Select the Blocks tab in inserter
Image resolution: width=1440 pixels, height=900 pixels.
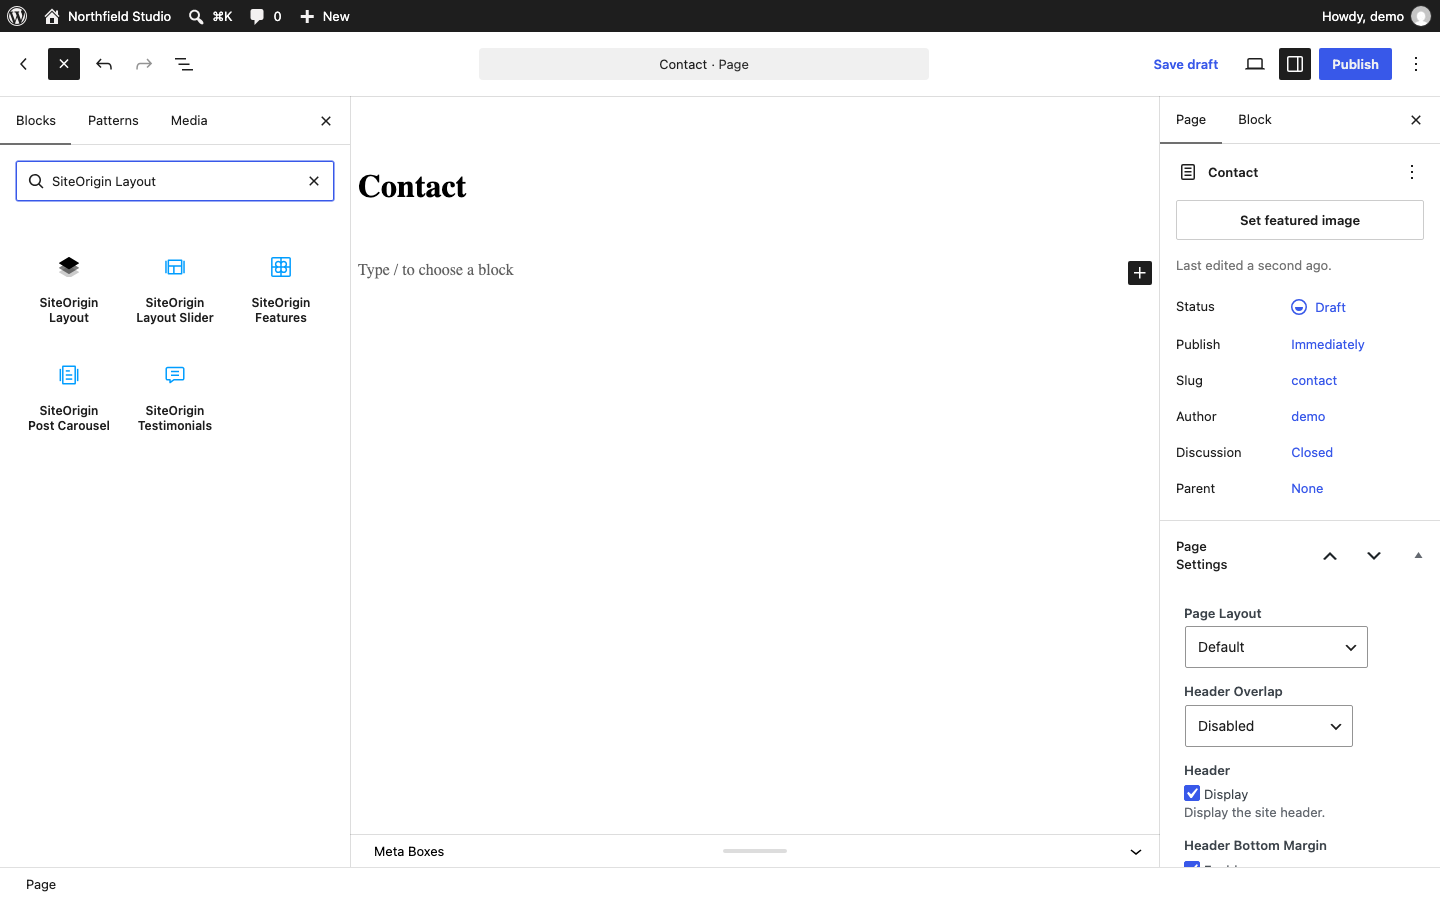click(36, 120)
